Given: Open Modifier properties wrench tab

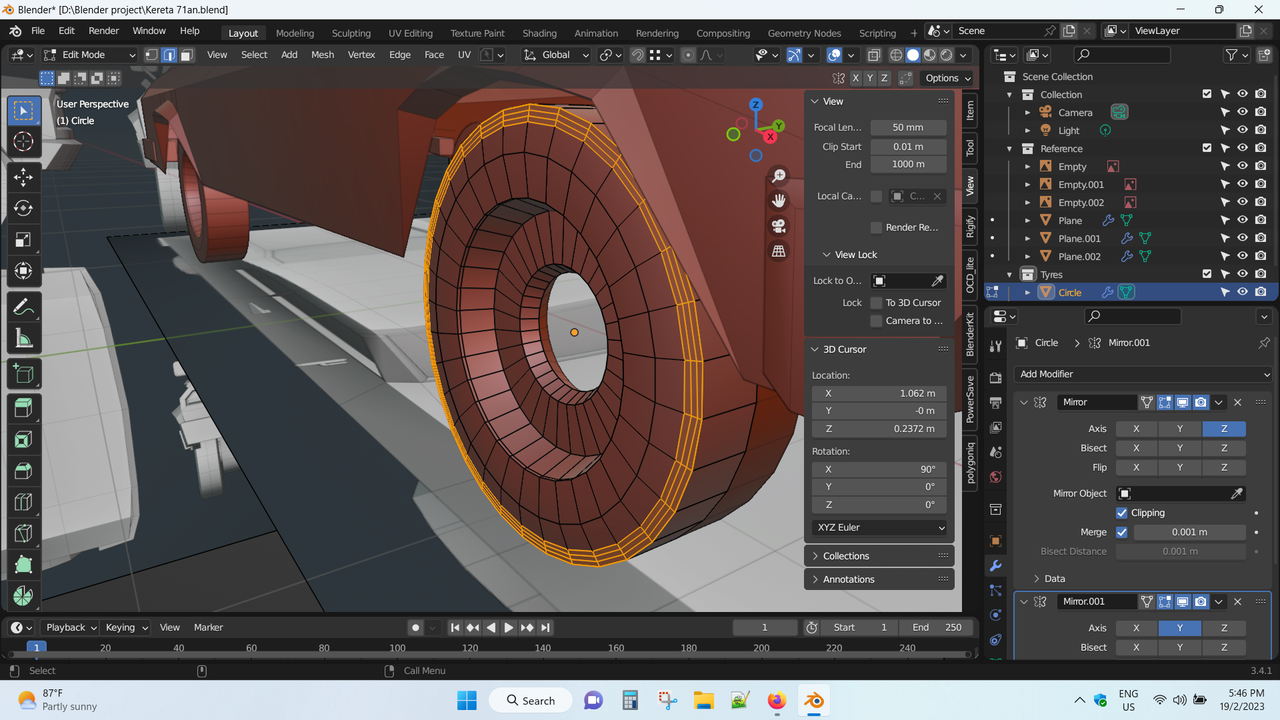Looking at the screenshot, I should point(995,566).
